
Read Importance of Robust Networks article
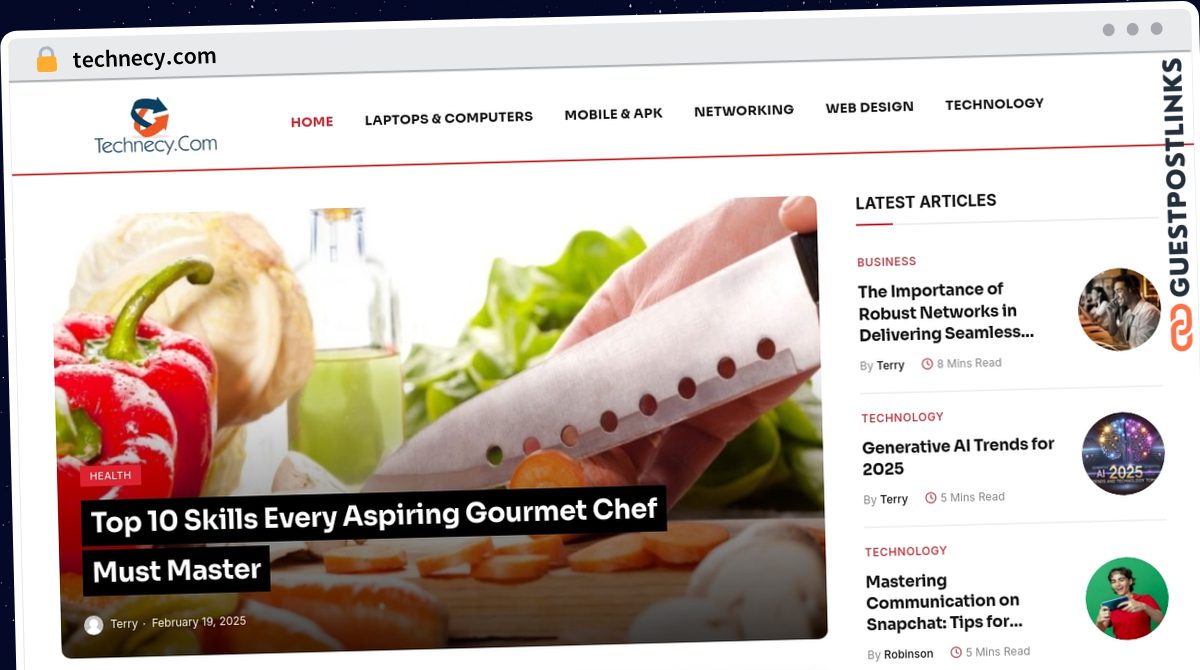(946, 312)
